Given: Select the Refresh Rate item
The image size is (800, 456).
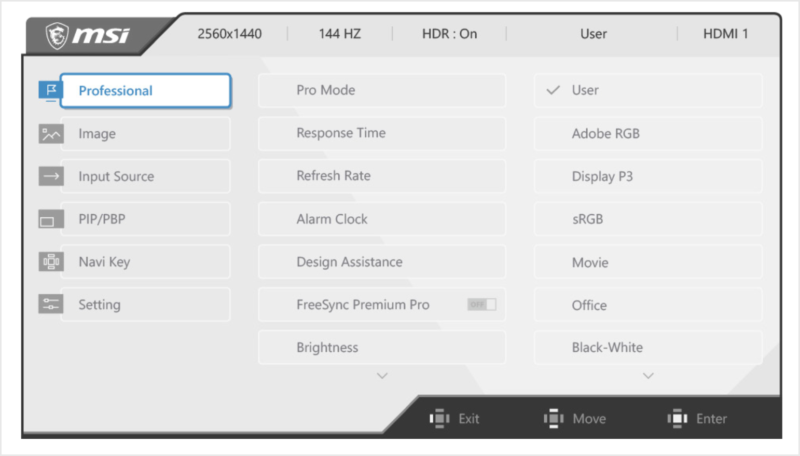Looking at the screenshot, I should pos(382,176).
